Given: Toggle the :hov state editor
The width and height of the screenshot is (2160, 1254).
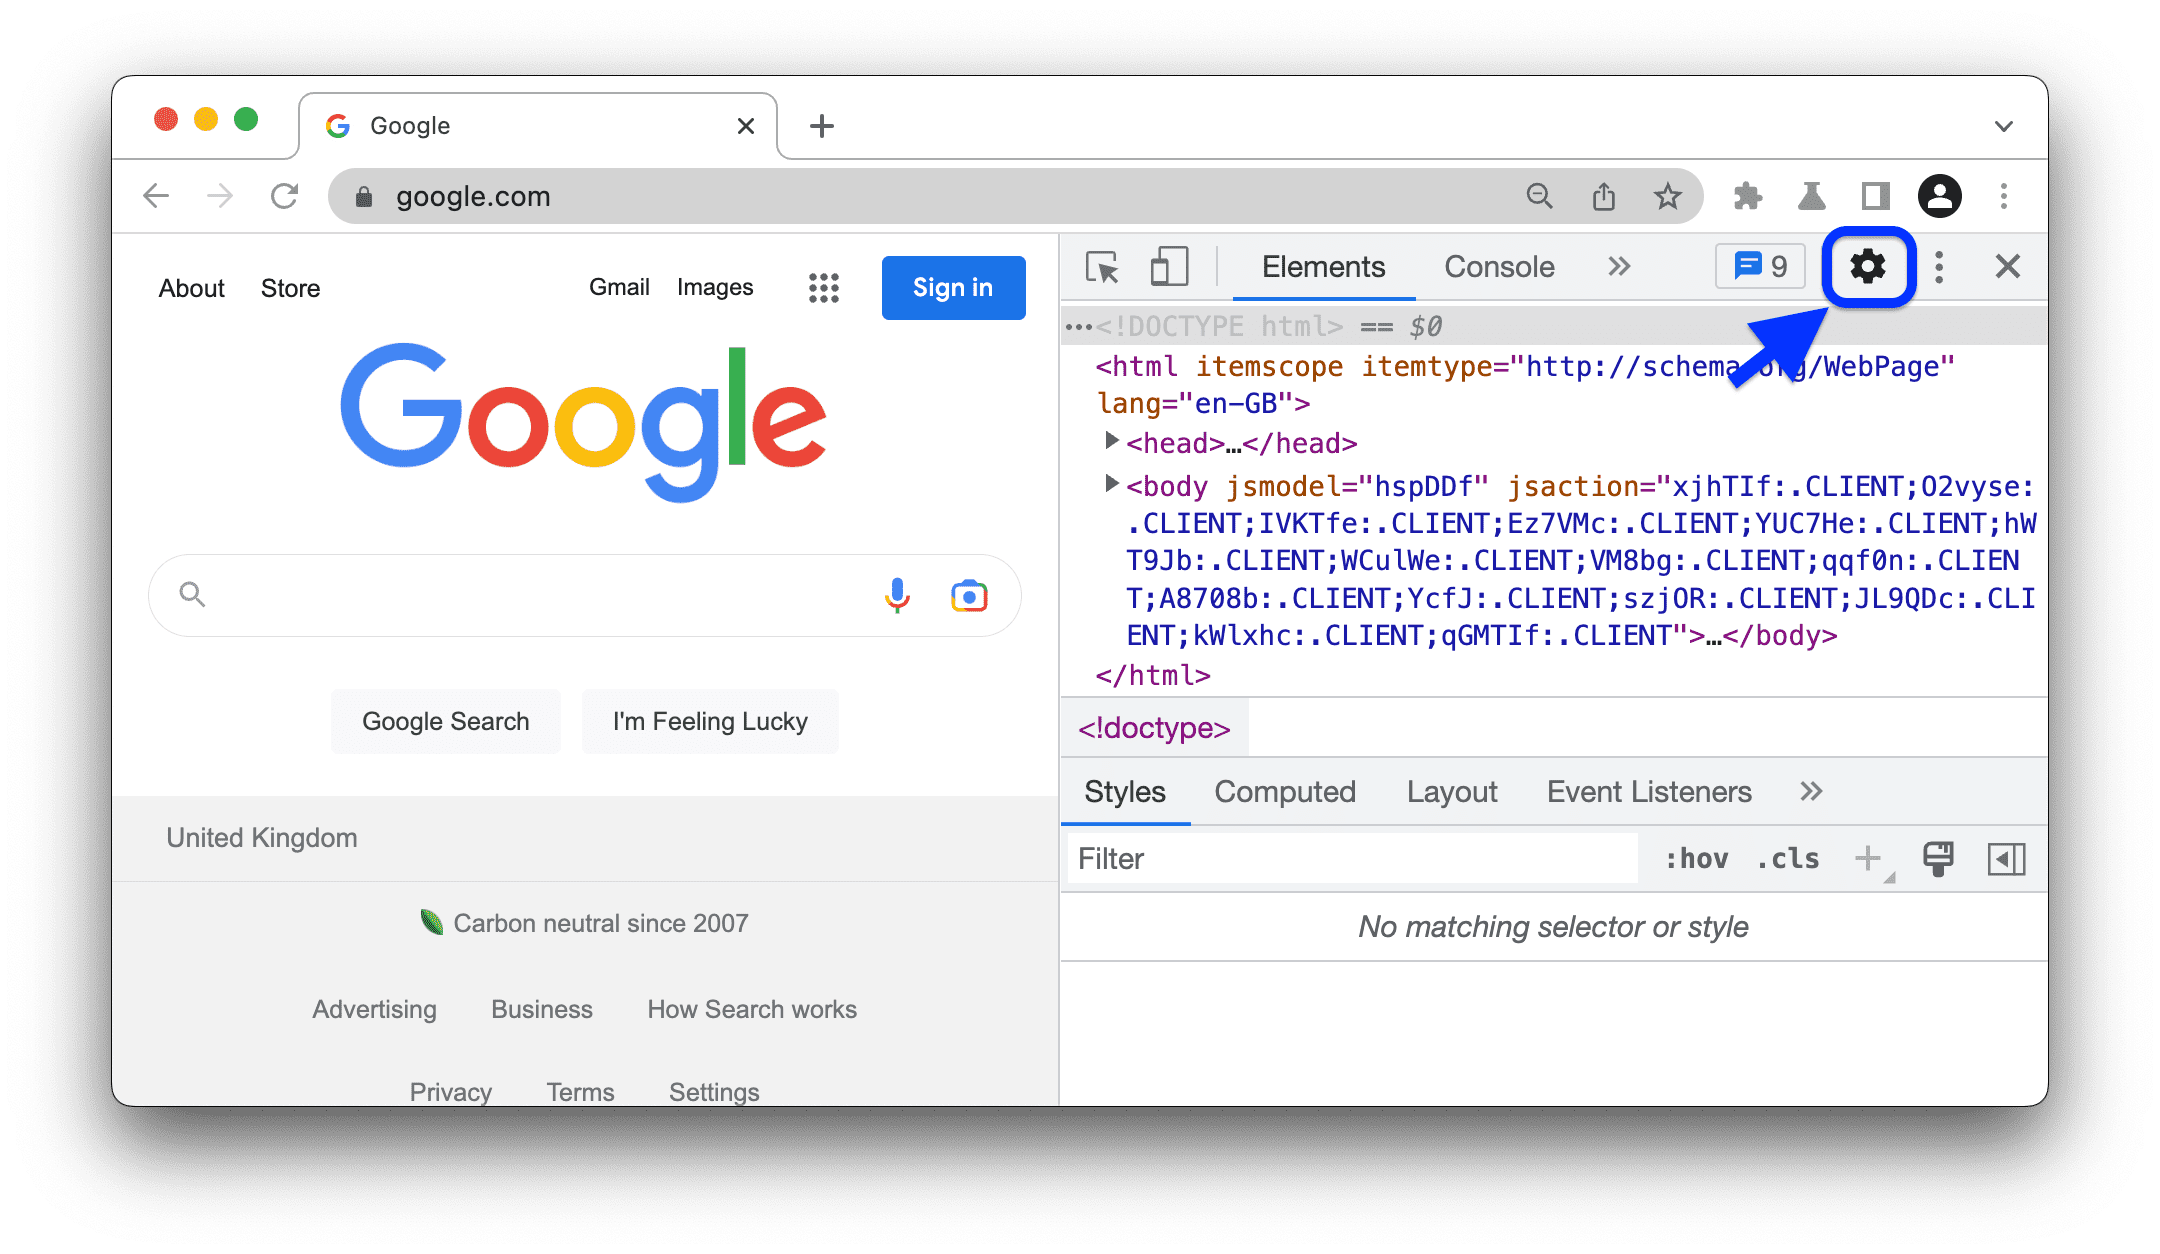Looking at the screenshot, I should (1696, 858).
